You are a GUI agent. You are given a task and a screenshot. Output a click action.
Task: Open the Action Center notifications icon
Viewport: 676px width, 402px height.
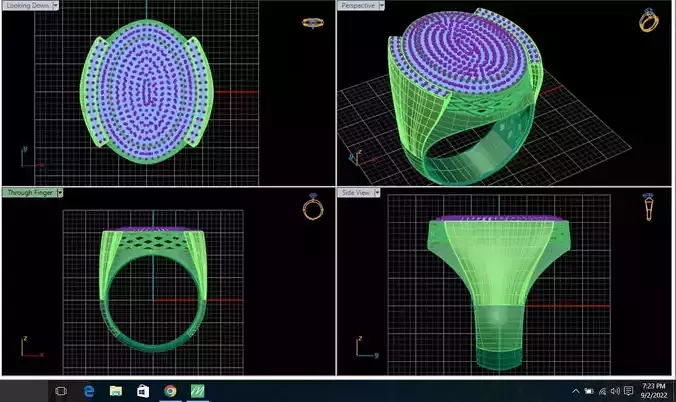pyautogui.click(x=629, y=391)
